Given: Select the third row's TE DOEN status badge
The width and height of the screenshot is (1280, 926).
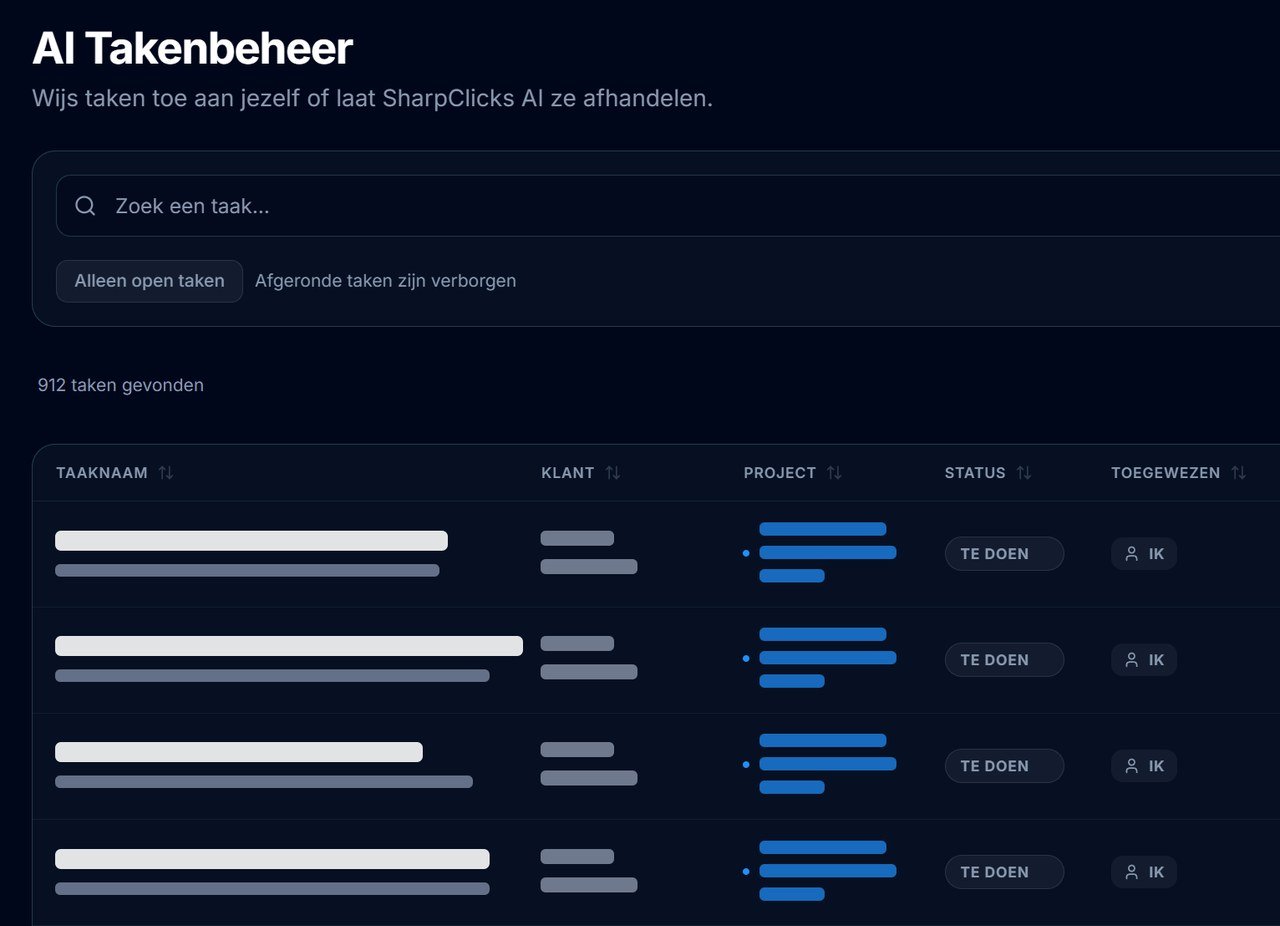Looking at the screenshot, I should coord(1004,766).
